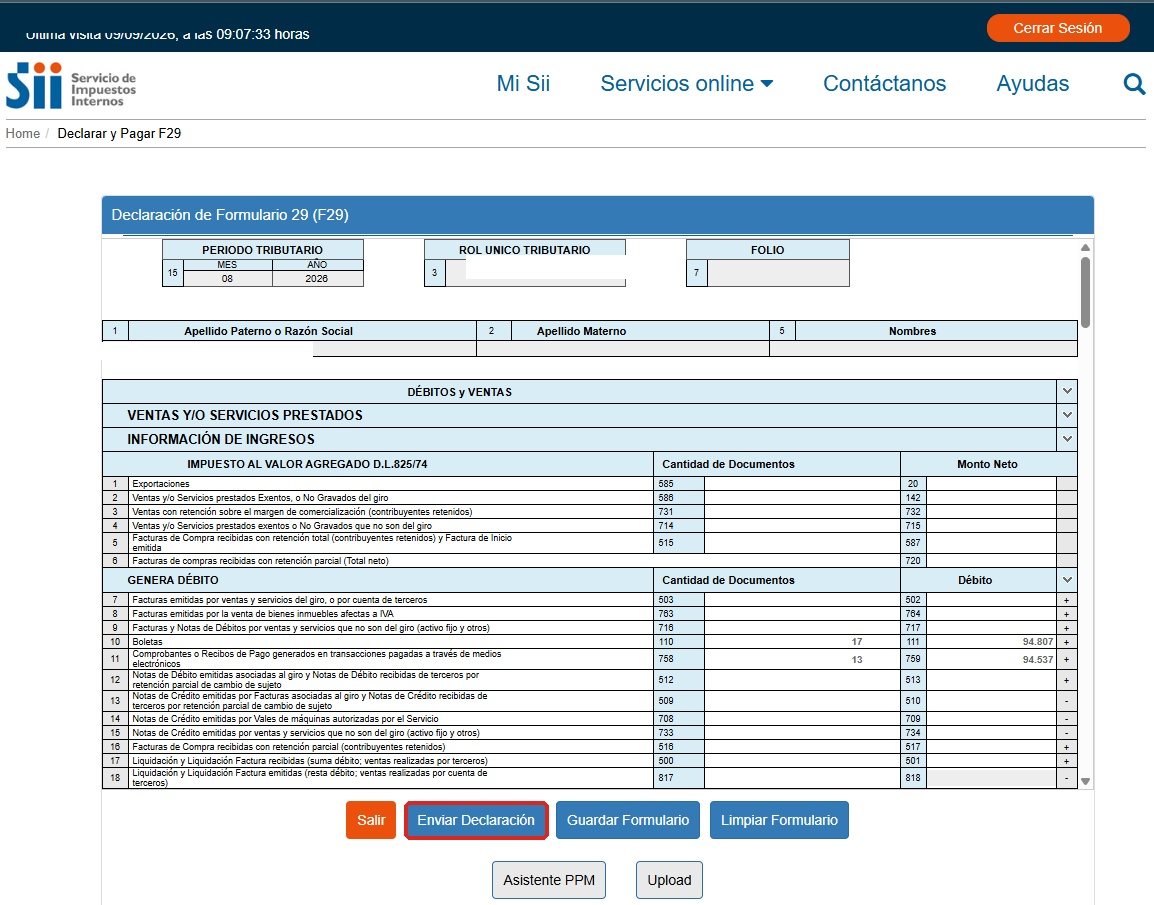Screen dimensions: 1154x905
Task: Follow the Home breadcrumb link
Action: (23, 133)
